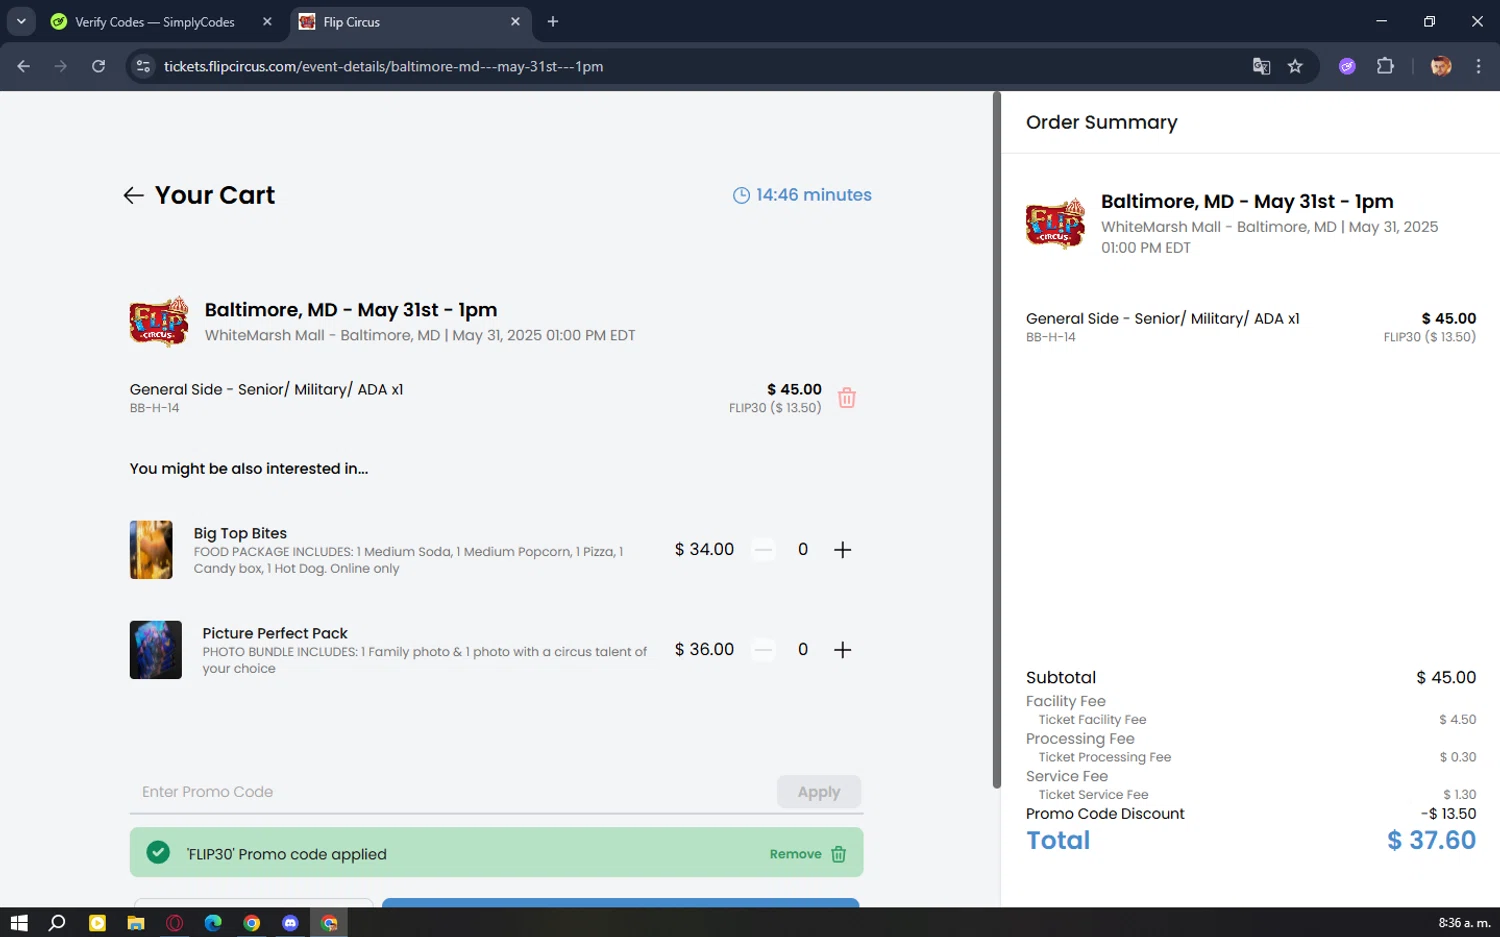View site information icon in address bar
This screenshot has width=1500, height=937.
pyautogui.click(x=143, y=66)
